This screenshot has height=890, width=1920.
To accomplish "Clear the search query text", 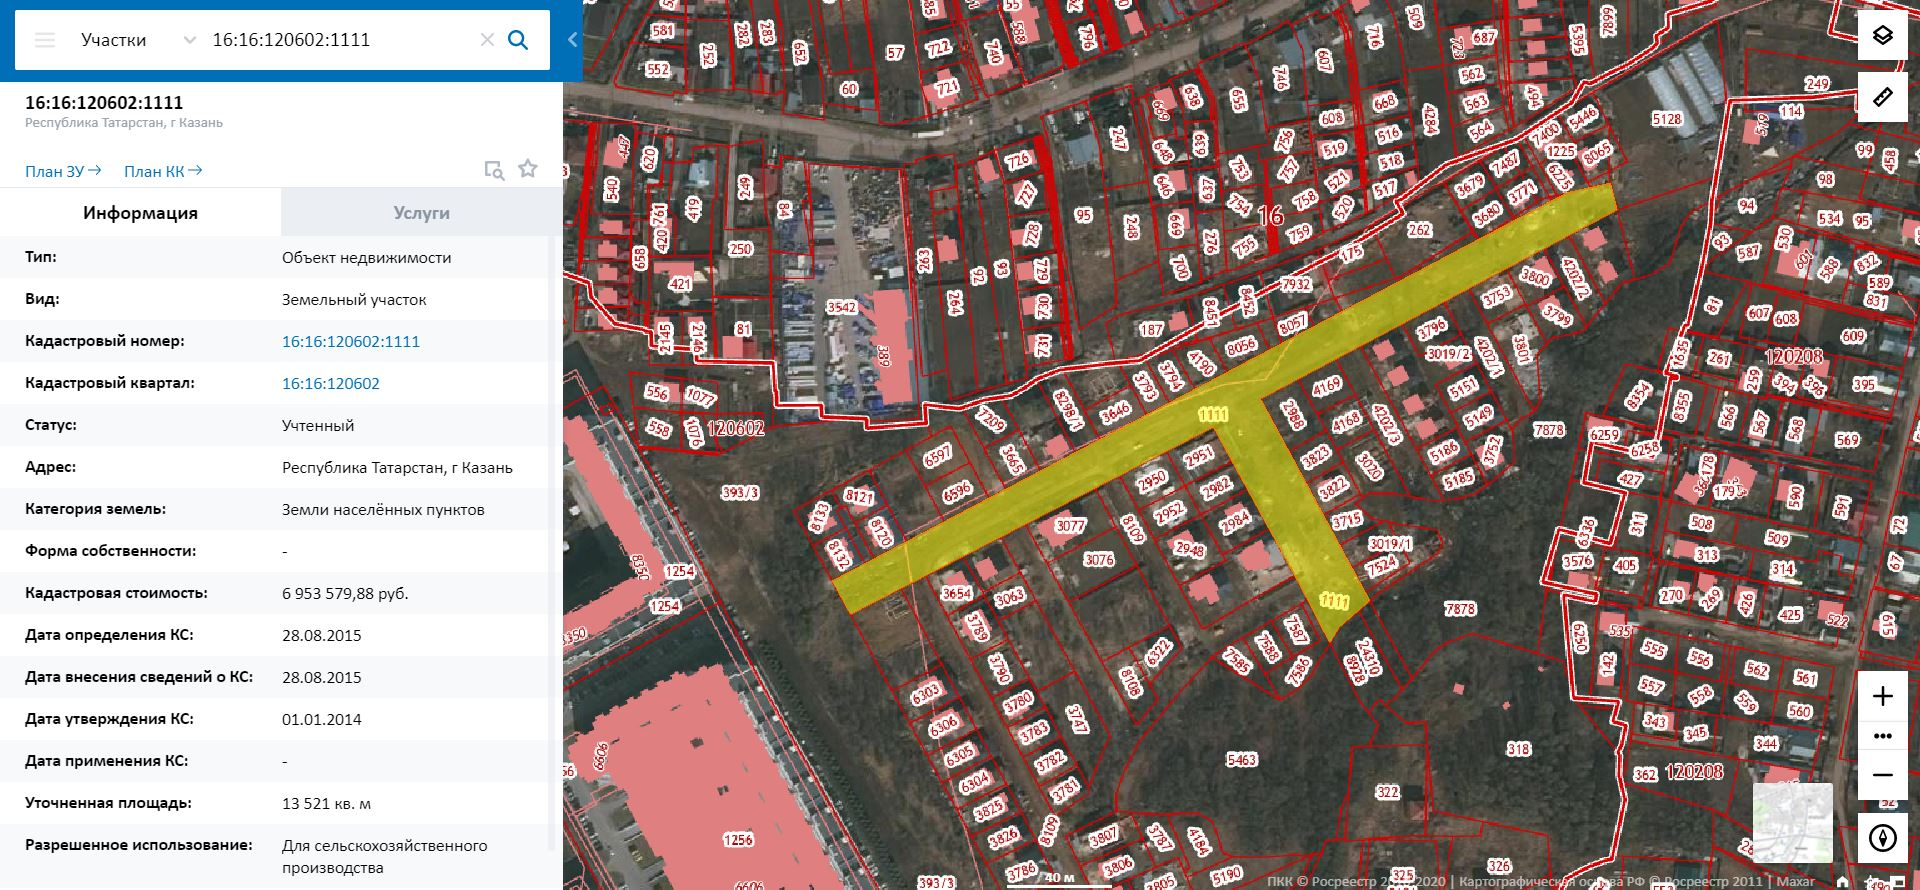I will coord(487,40).
